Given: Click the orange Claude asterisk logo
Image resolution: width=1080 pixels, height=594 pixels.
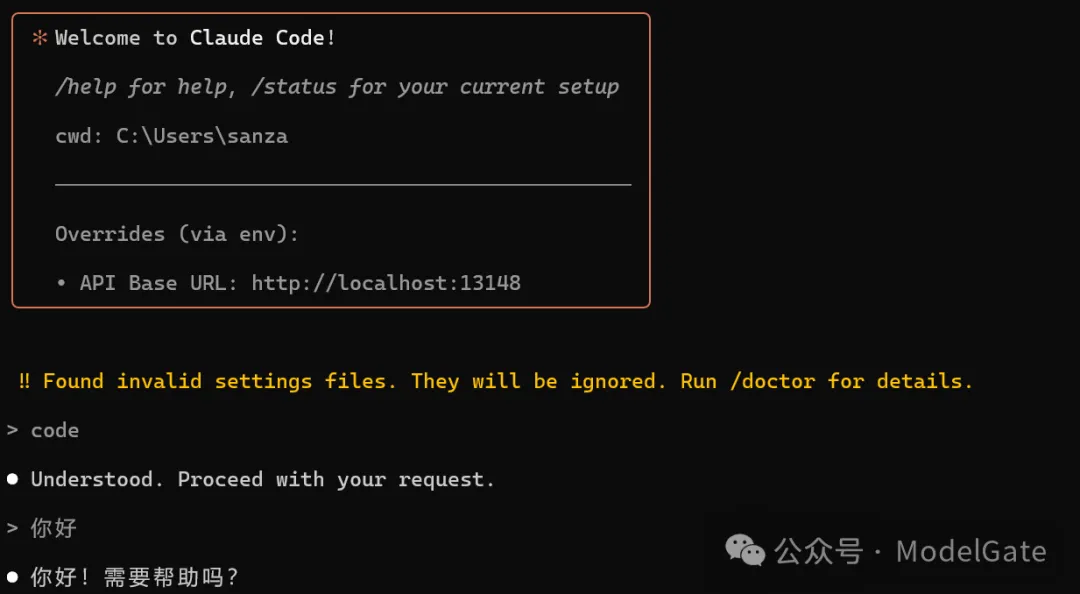Looking at the screenshot, I should tap(40, 38).
